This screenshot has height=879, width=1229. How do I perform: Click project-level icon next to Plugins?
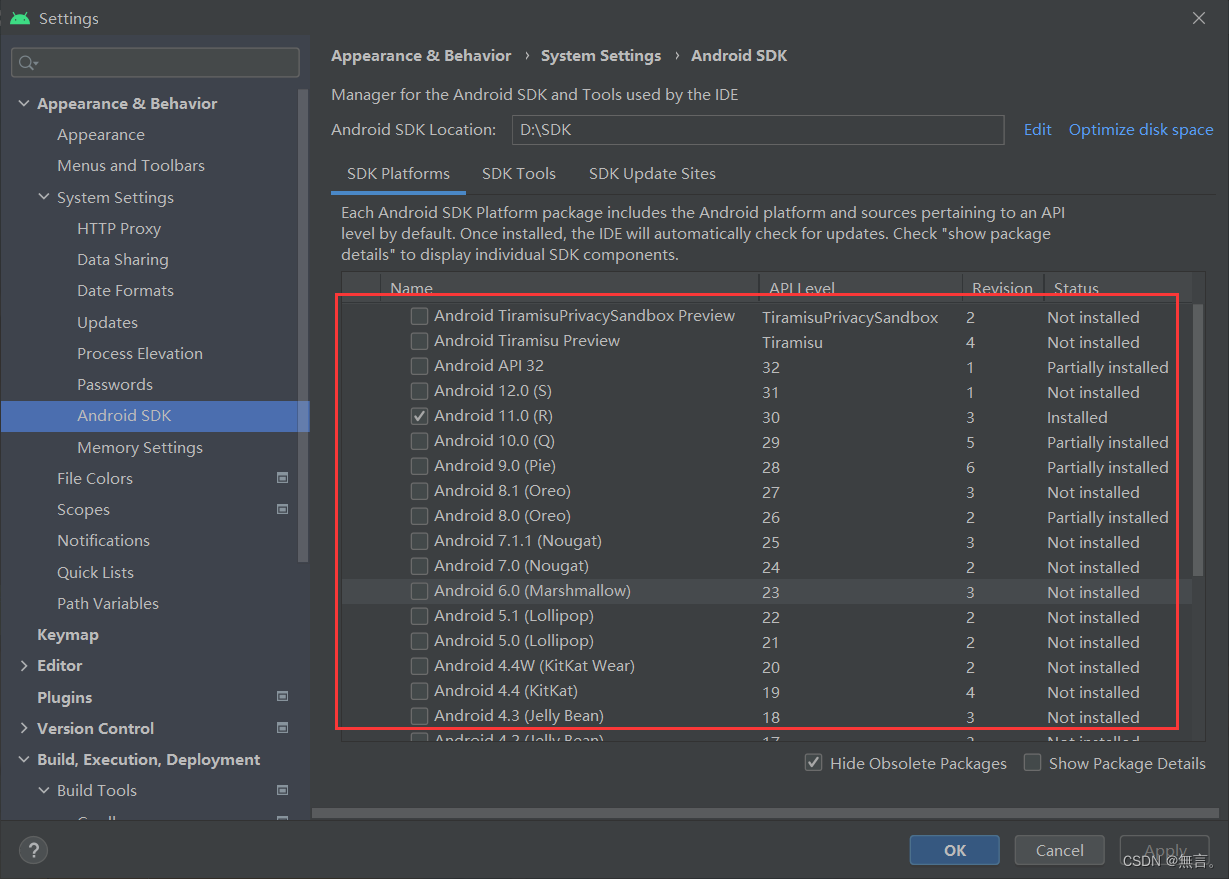tap(283, 697)
